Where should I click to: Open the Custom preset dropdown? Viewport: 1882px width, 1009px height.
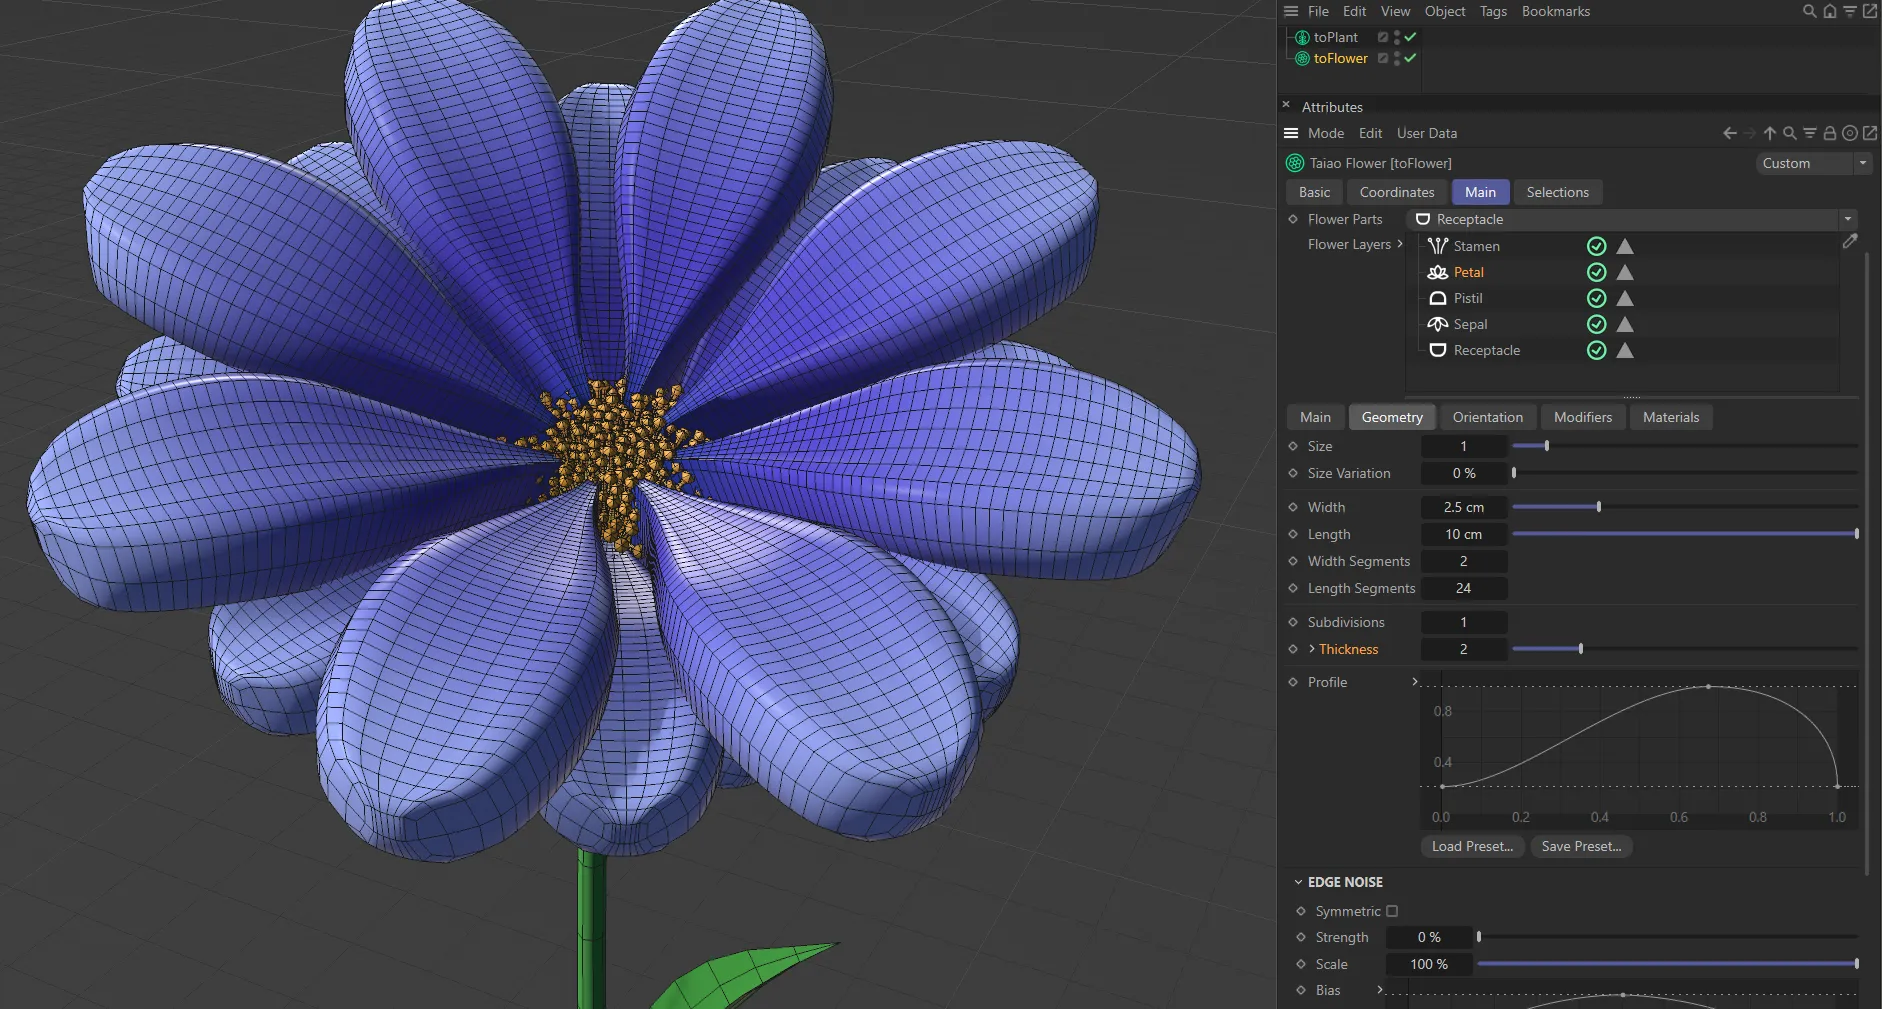click(1862, 163)
